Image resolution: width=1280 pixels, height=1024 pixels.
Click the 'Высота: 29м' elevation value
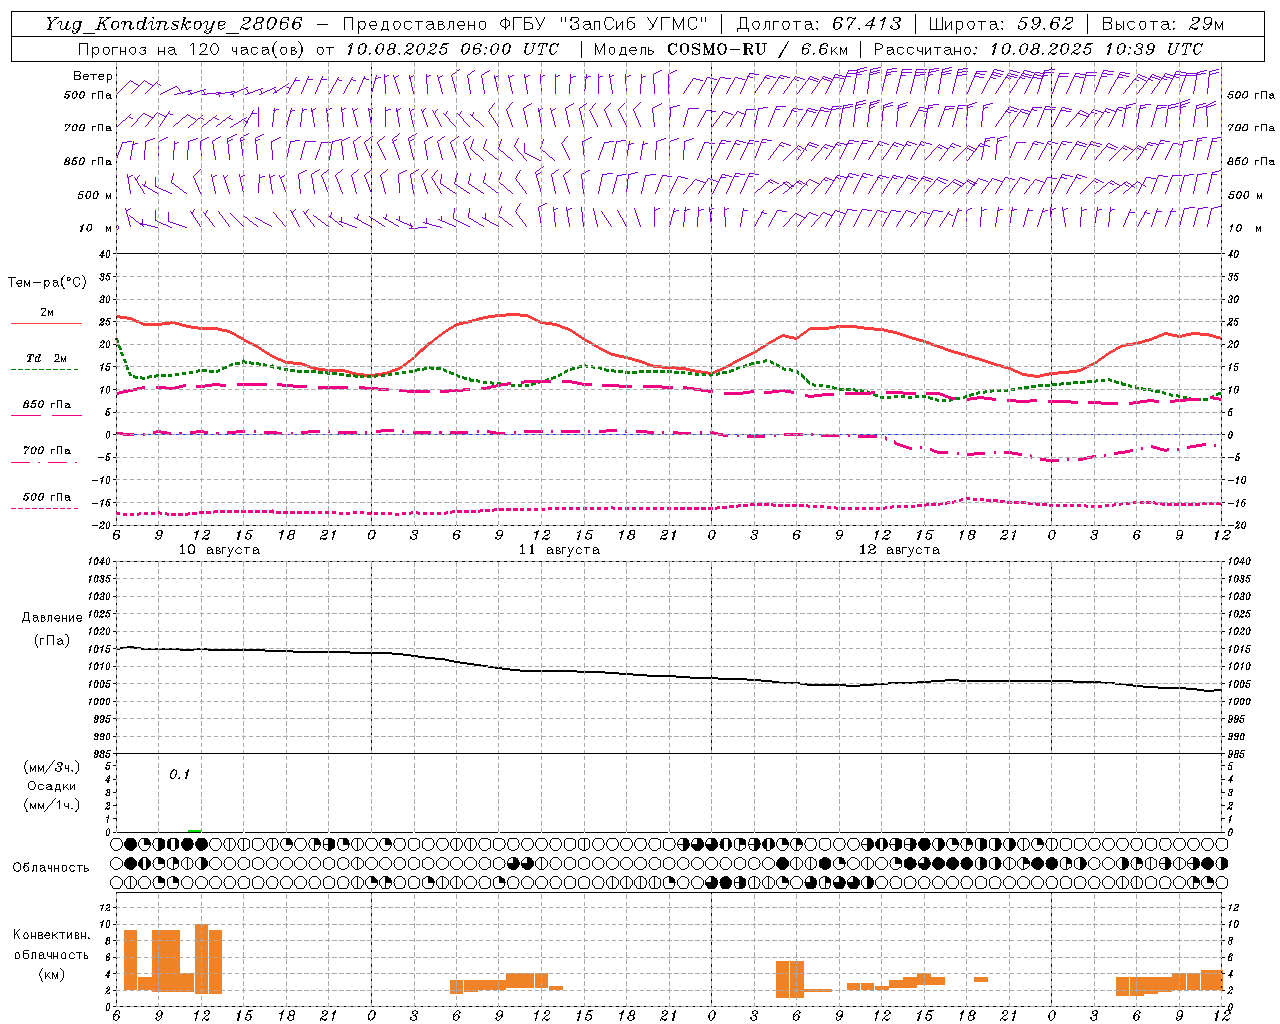tap(1162, 24)
